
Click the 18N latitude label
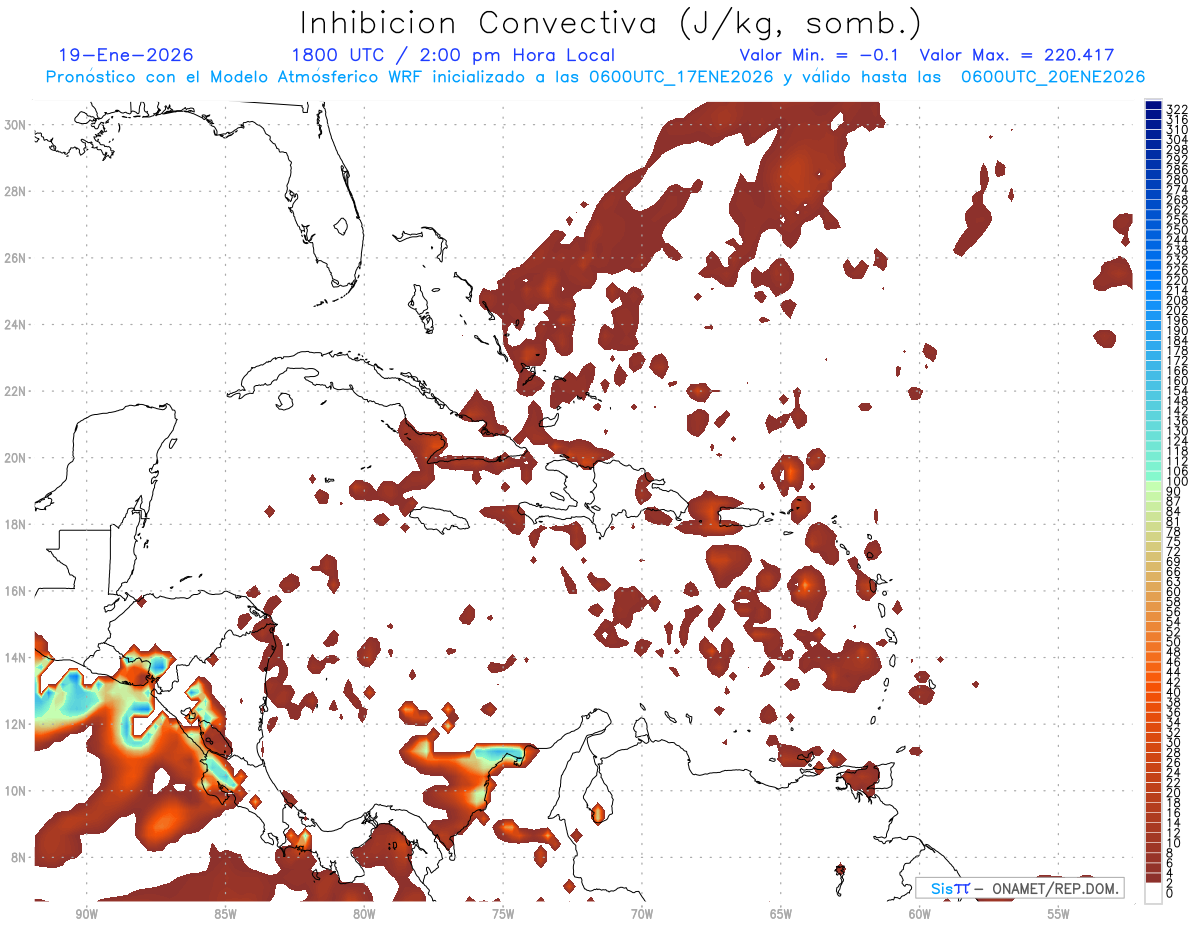pyautogui.click(x=16, y=524)
